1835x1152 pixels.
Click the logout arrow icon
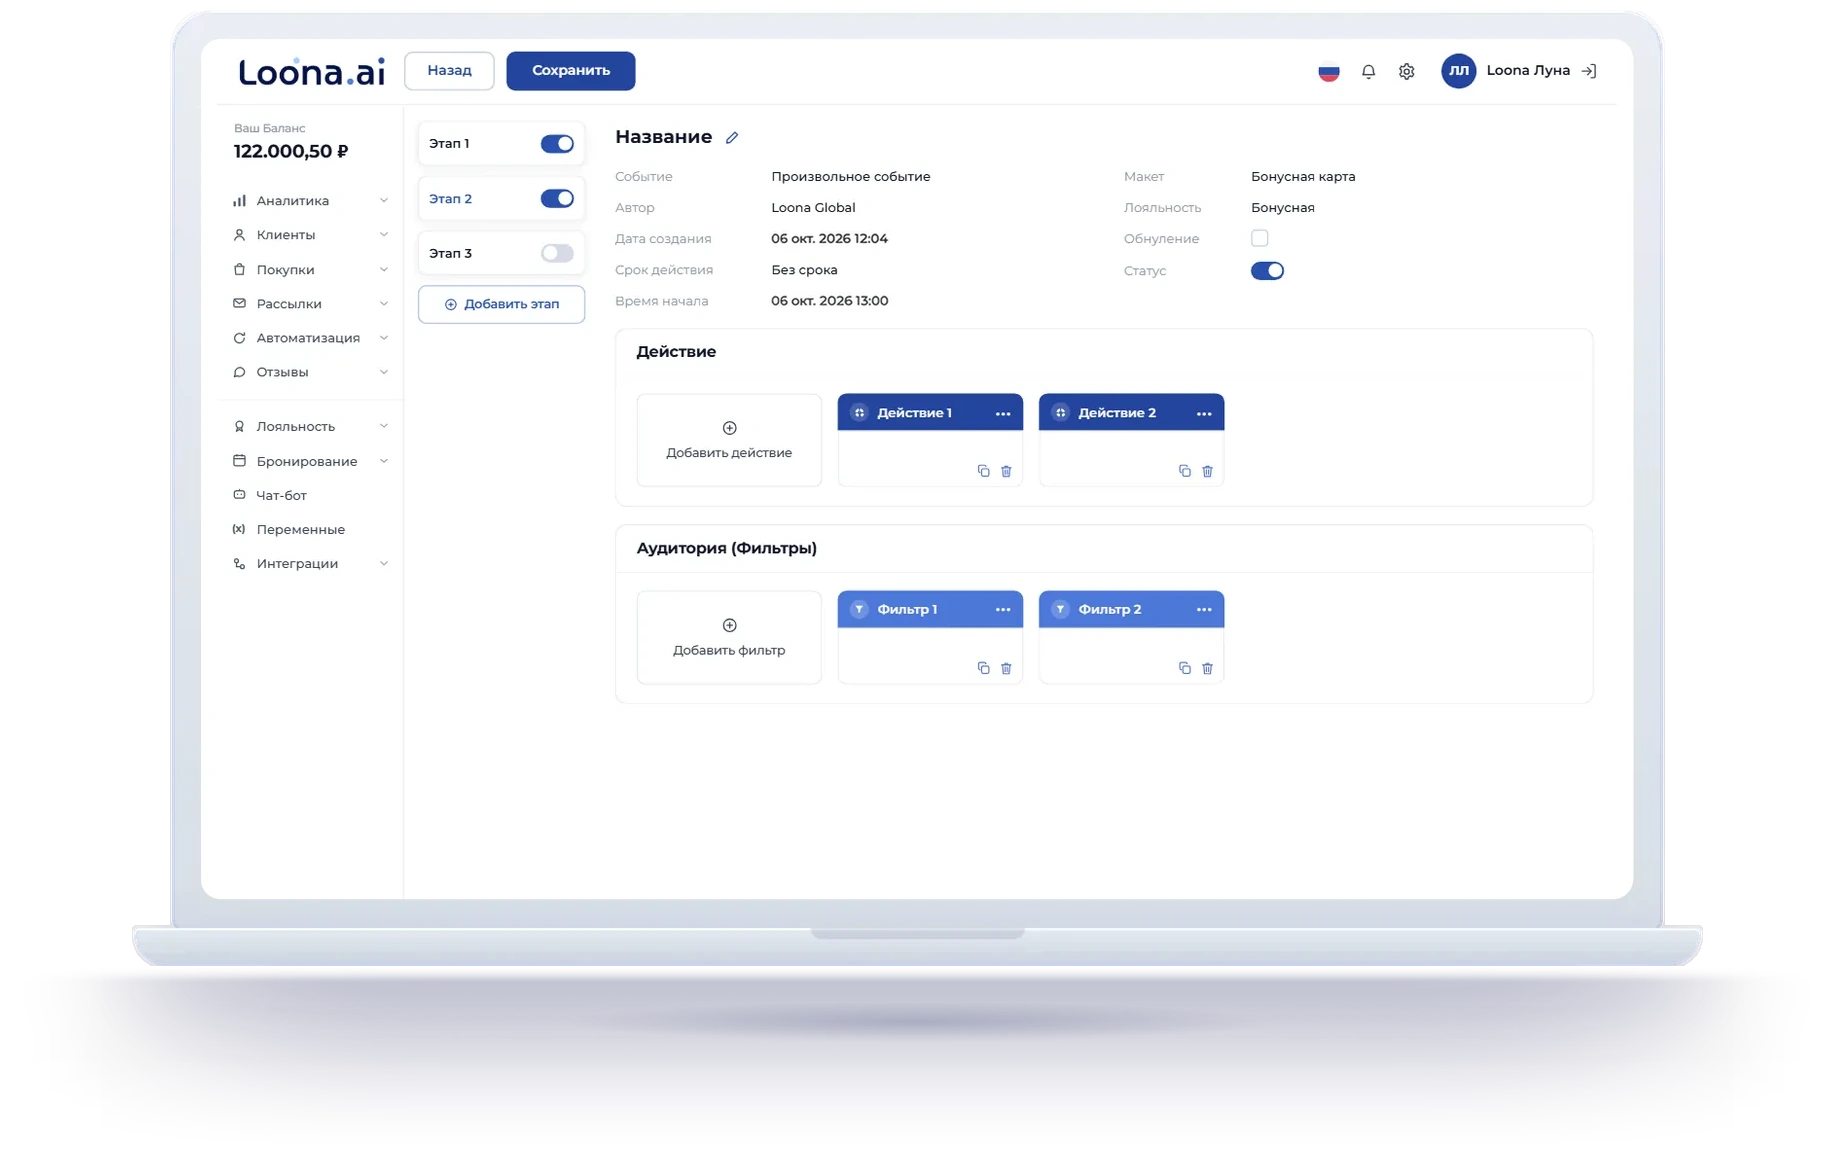tap(1589, 71)
